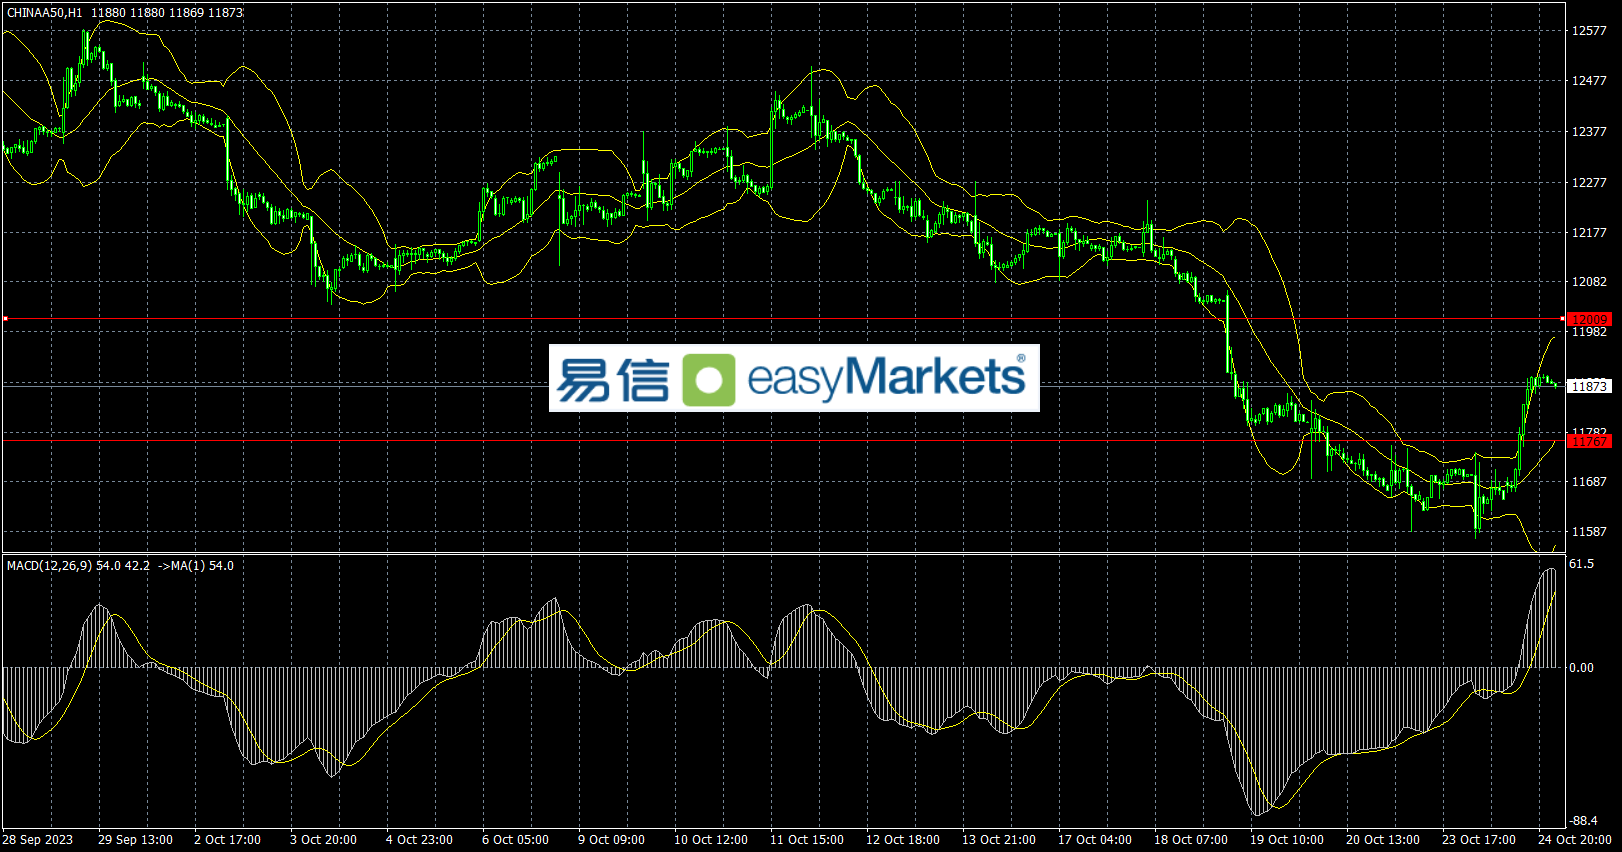The width and height of the screenshot is (1622, 852).
Task: Click the 12377 price axis value
Action: (x=1590, y=132)
